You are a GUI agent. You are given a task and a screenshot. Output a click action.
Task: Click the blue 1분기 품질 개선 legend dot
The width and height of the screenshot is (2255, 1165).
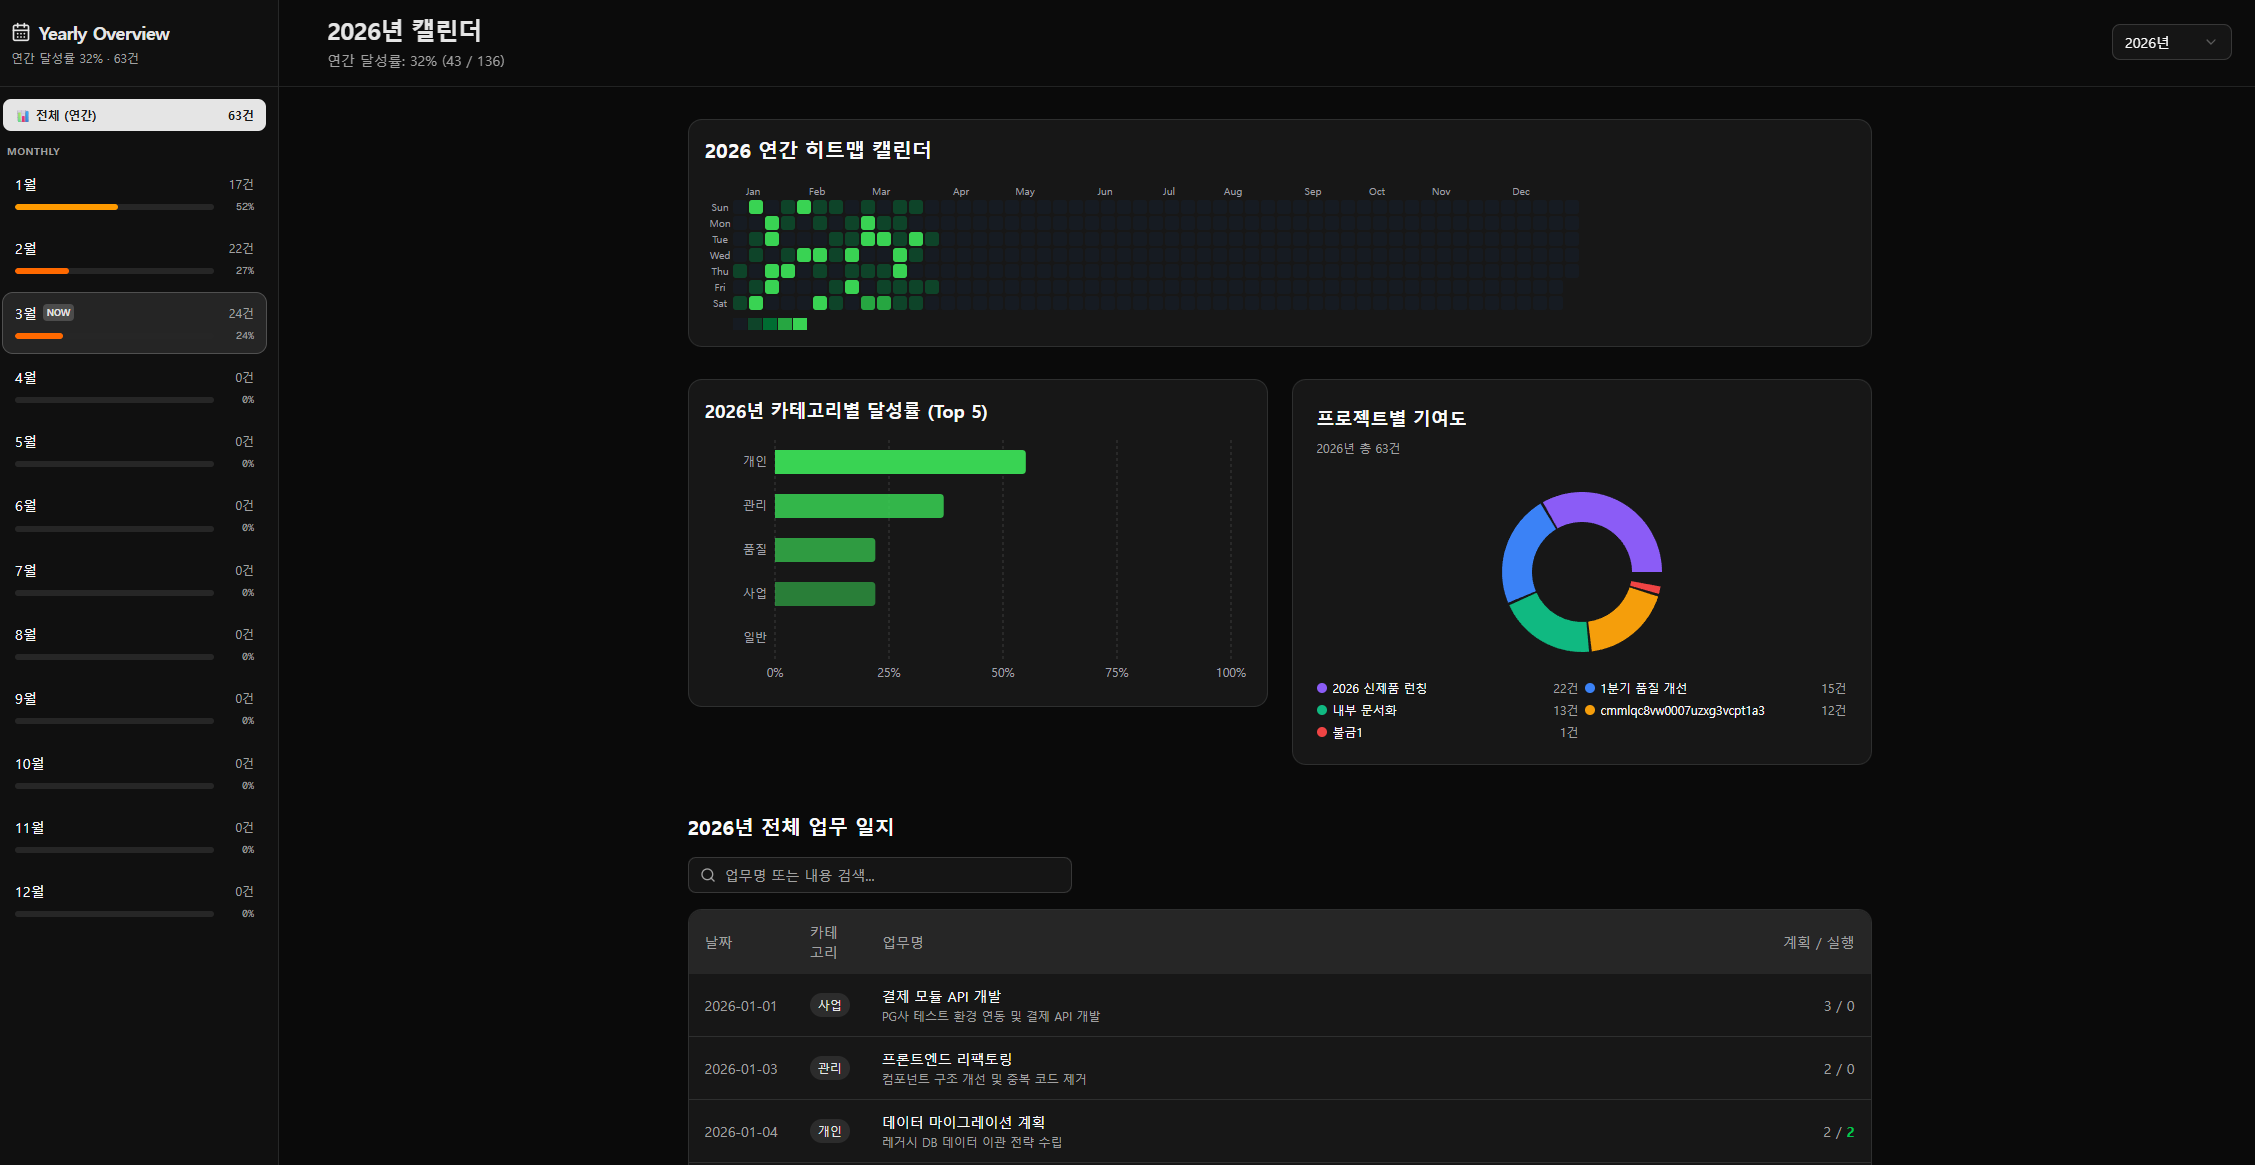(1590, 688)
